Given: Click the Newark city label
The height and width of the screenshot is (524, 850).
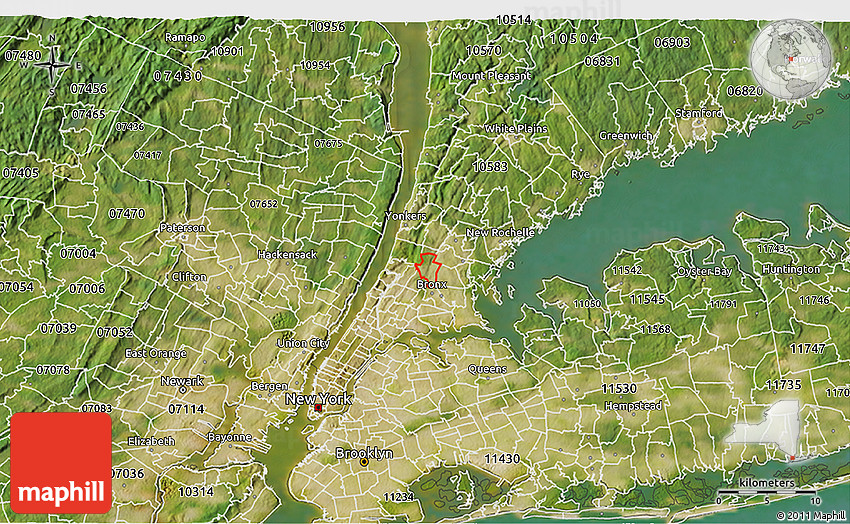Looking at the screenshot, I should point(182,381).
